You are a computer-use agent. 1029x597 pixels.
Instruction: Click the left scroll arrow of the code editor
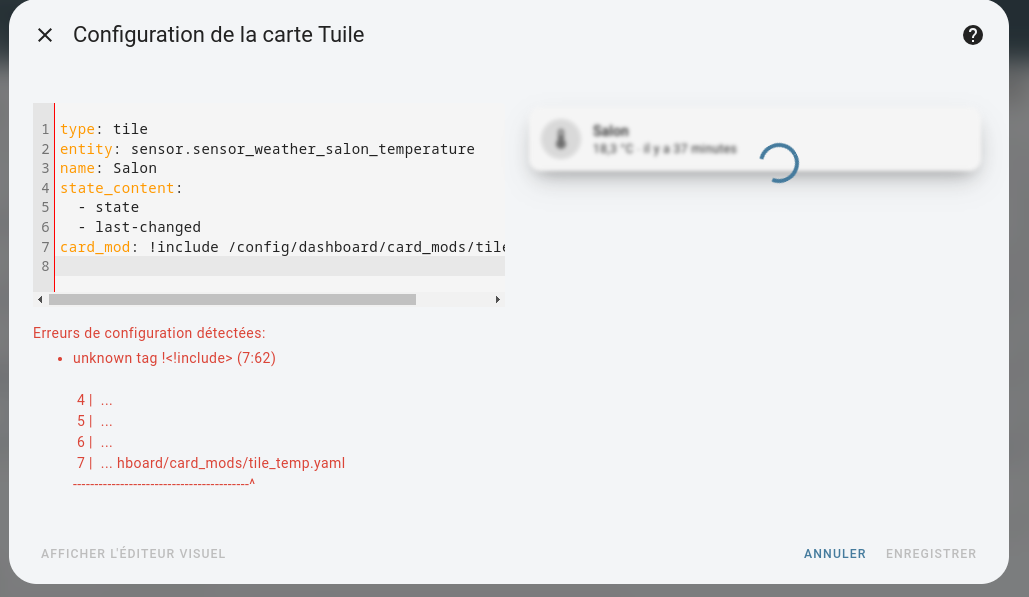40,300
